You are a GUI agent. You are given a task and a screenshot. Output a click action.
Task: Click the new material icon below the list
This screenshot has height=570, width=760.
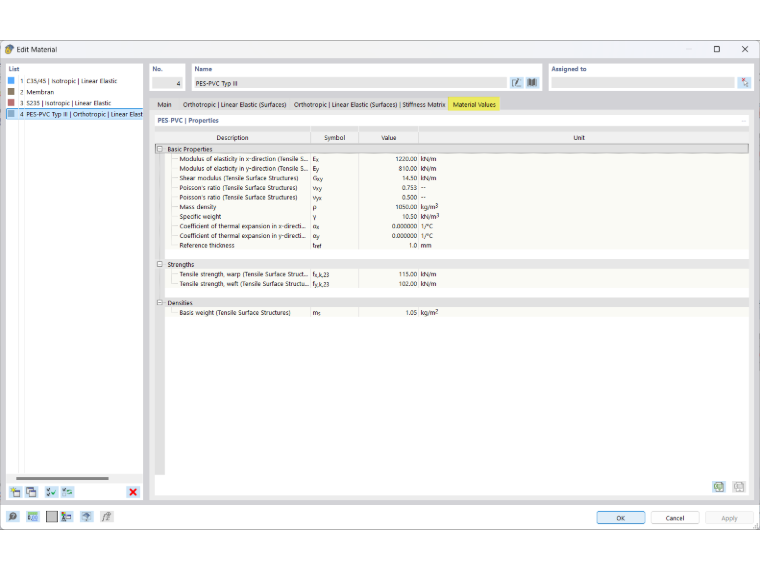pos(16,492)
